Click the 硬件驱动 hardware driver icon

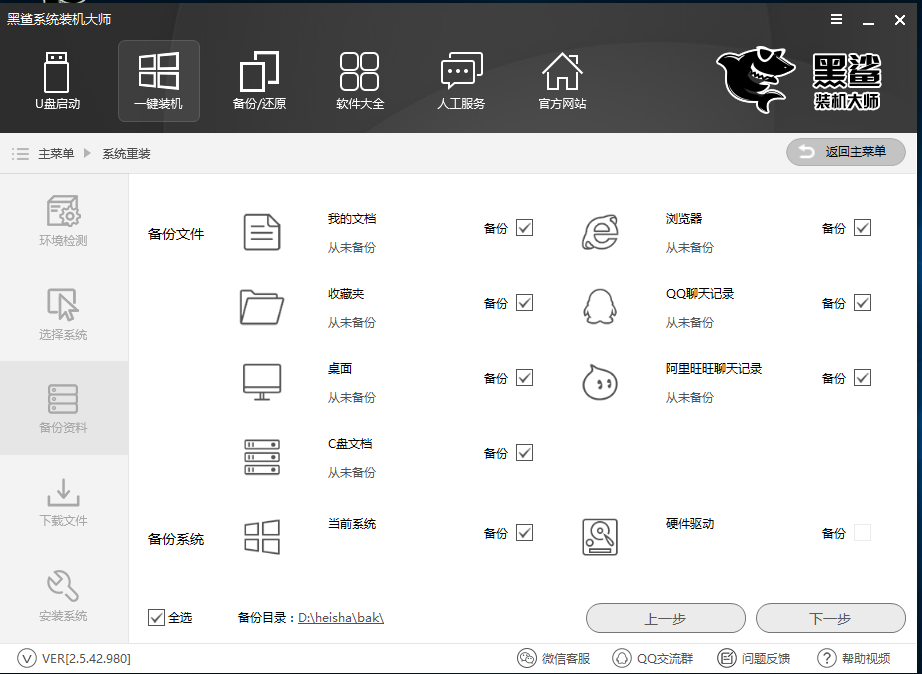[x=599, y=537]
